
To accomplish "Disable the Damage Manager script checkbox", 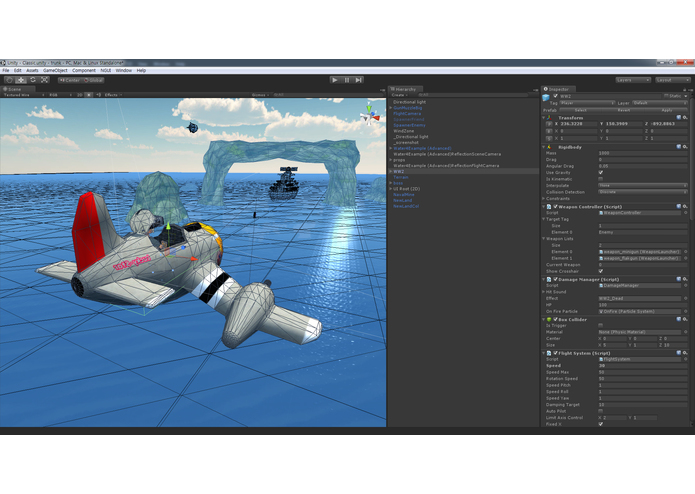I will point(555,280).
